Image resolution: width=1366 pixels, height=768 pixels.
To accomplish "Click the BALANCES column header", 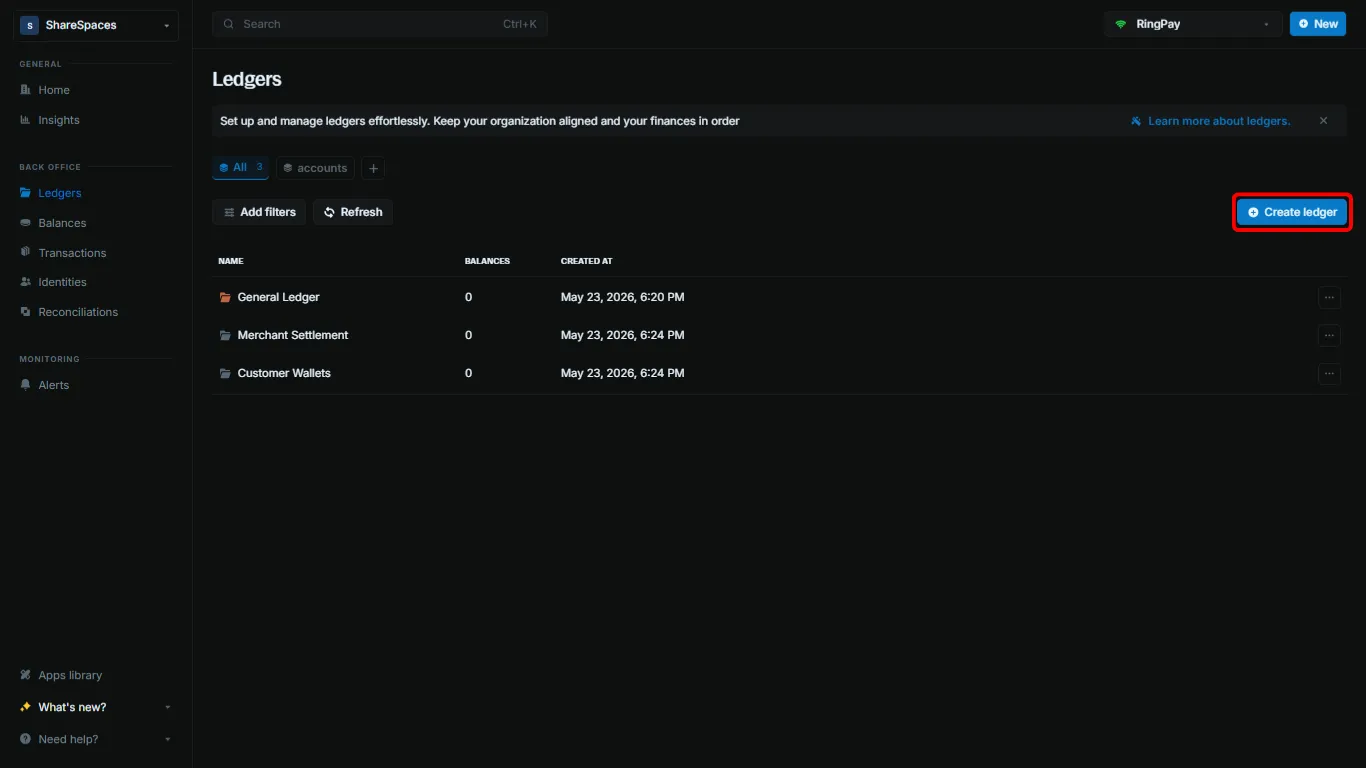I will tap(487, 261).
